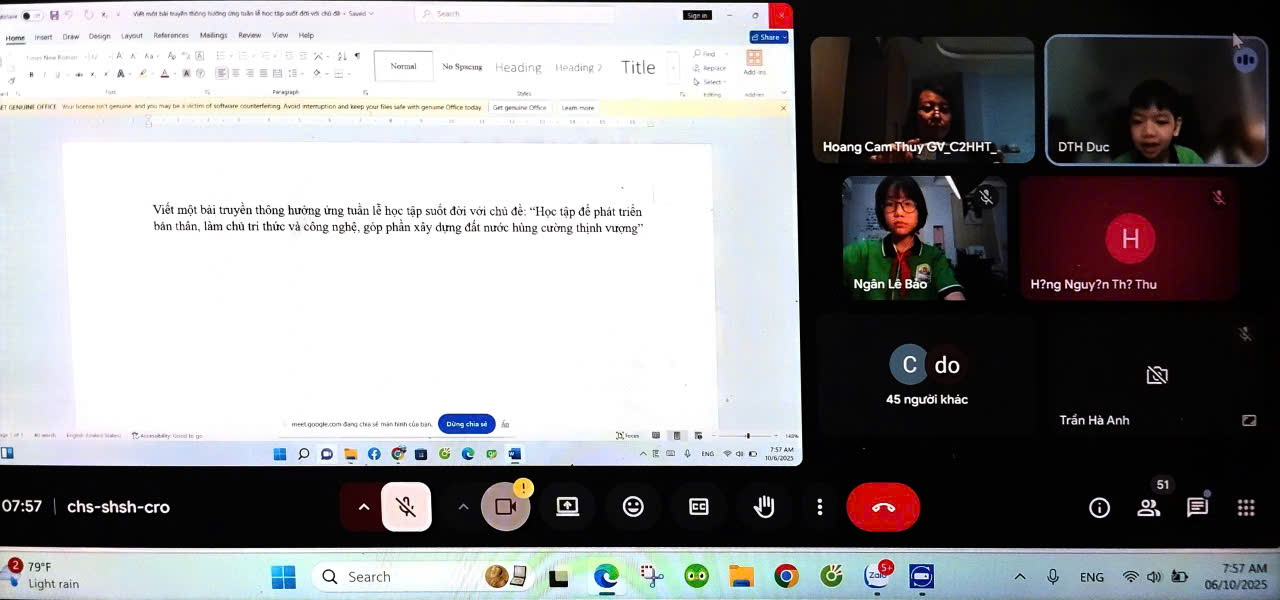1280x600 pixels.
Task: Open the meeting details info icon
Action: (x=1099, y=508)
